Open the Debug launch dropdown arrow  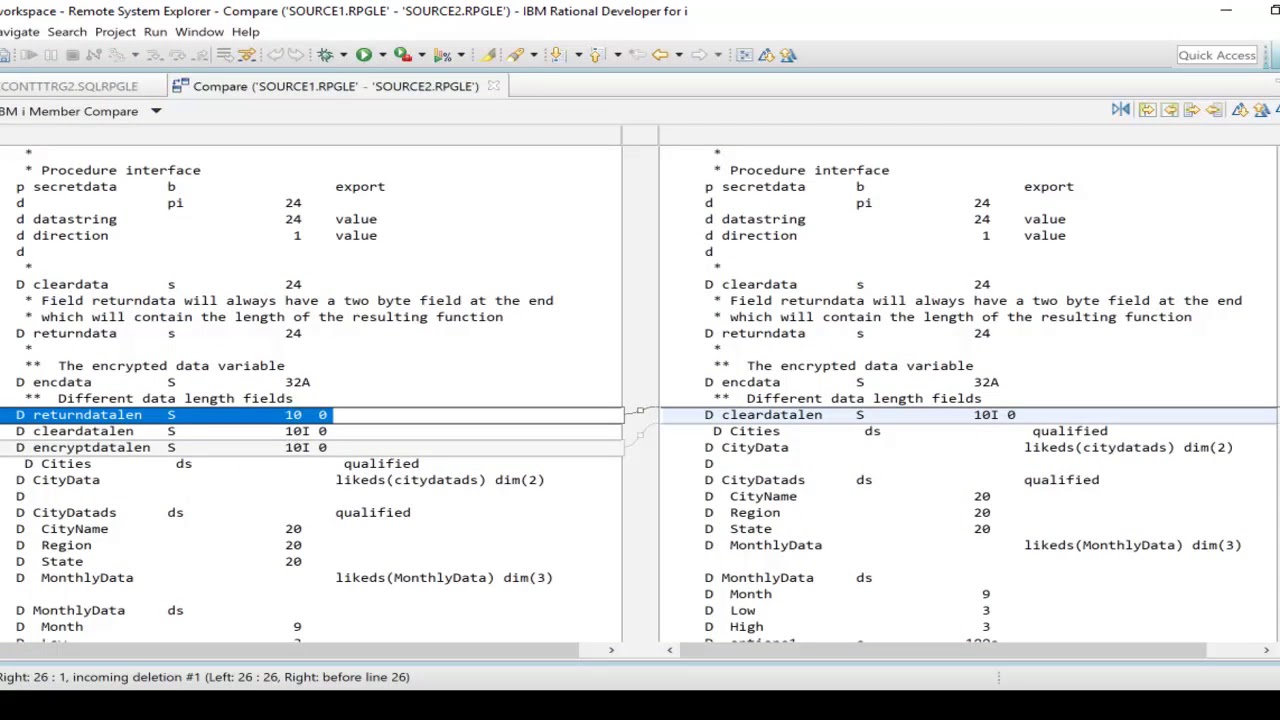(x=344, y=55)
